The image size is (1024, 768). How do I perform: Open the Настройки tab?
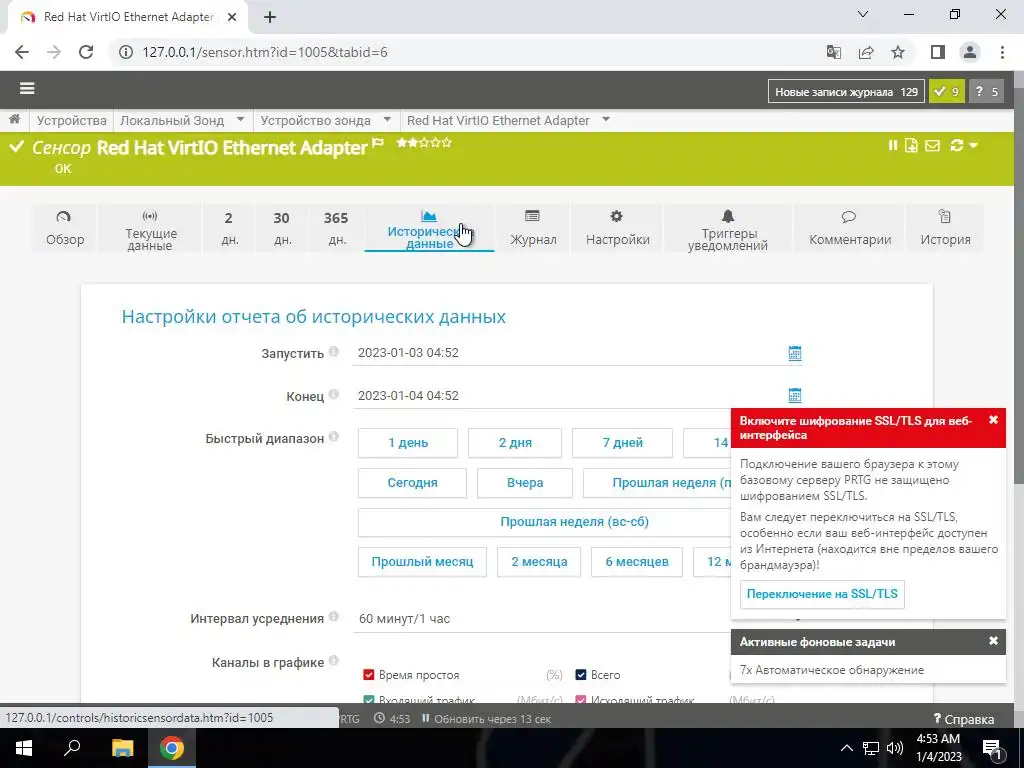617,228
